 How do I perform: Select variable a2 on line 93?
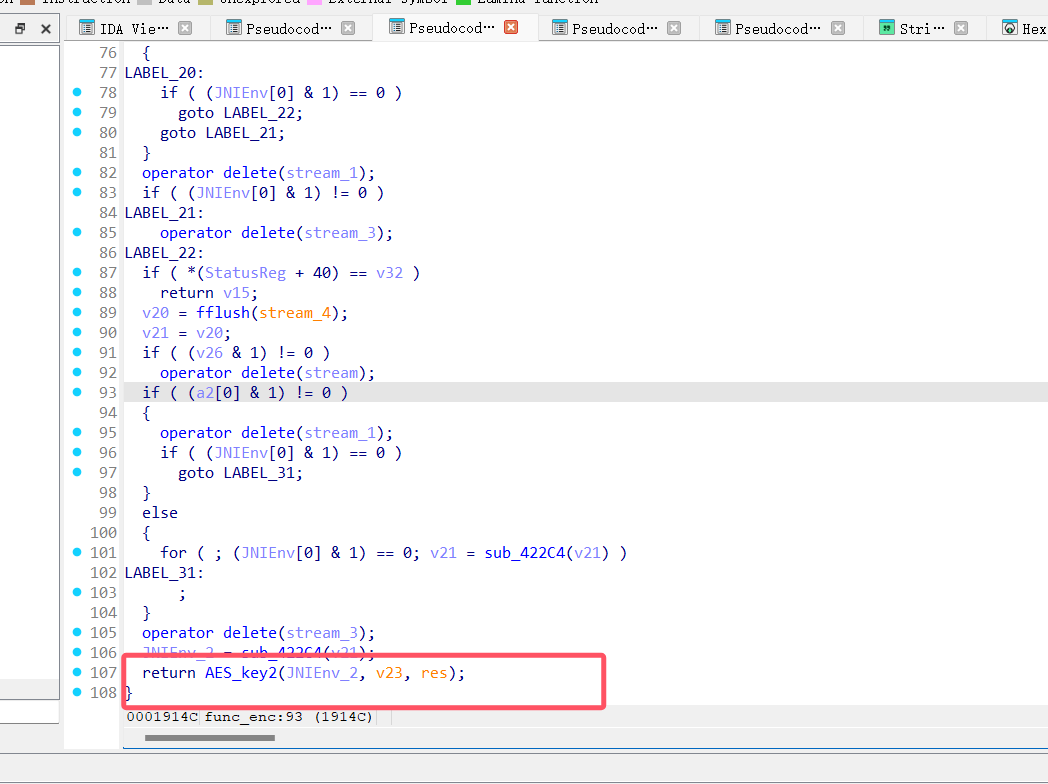pos(205,393)
